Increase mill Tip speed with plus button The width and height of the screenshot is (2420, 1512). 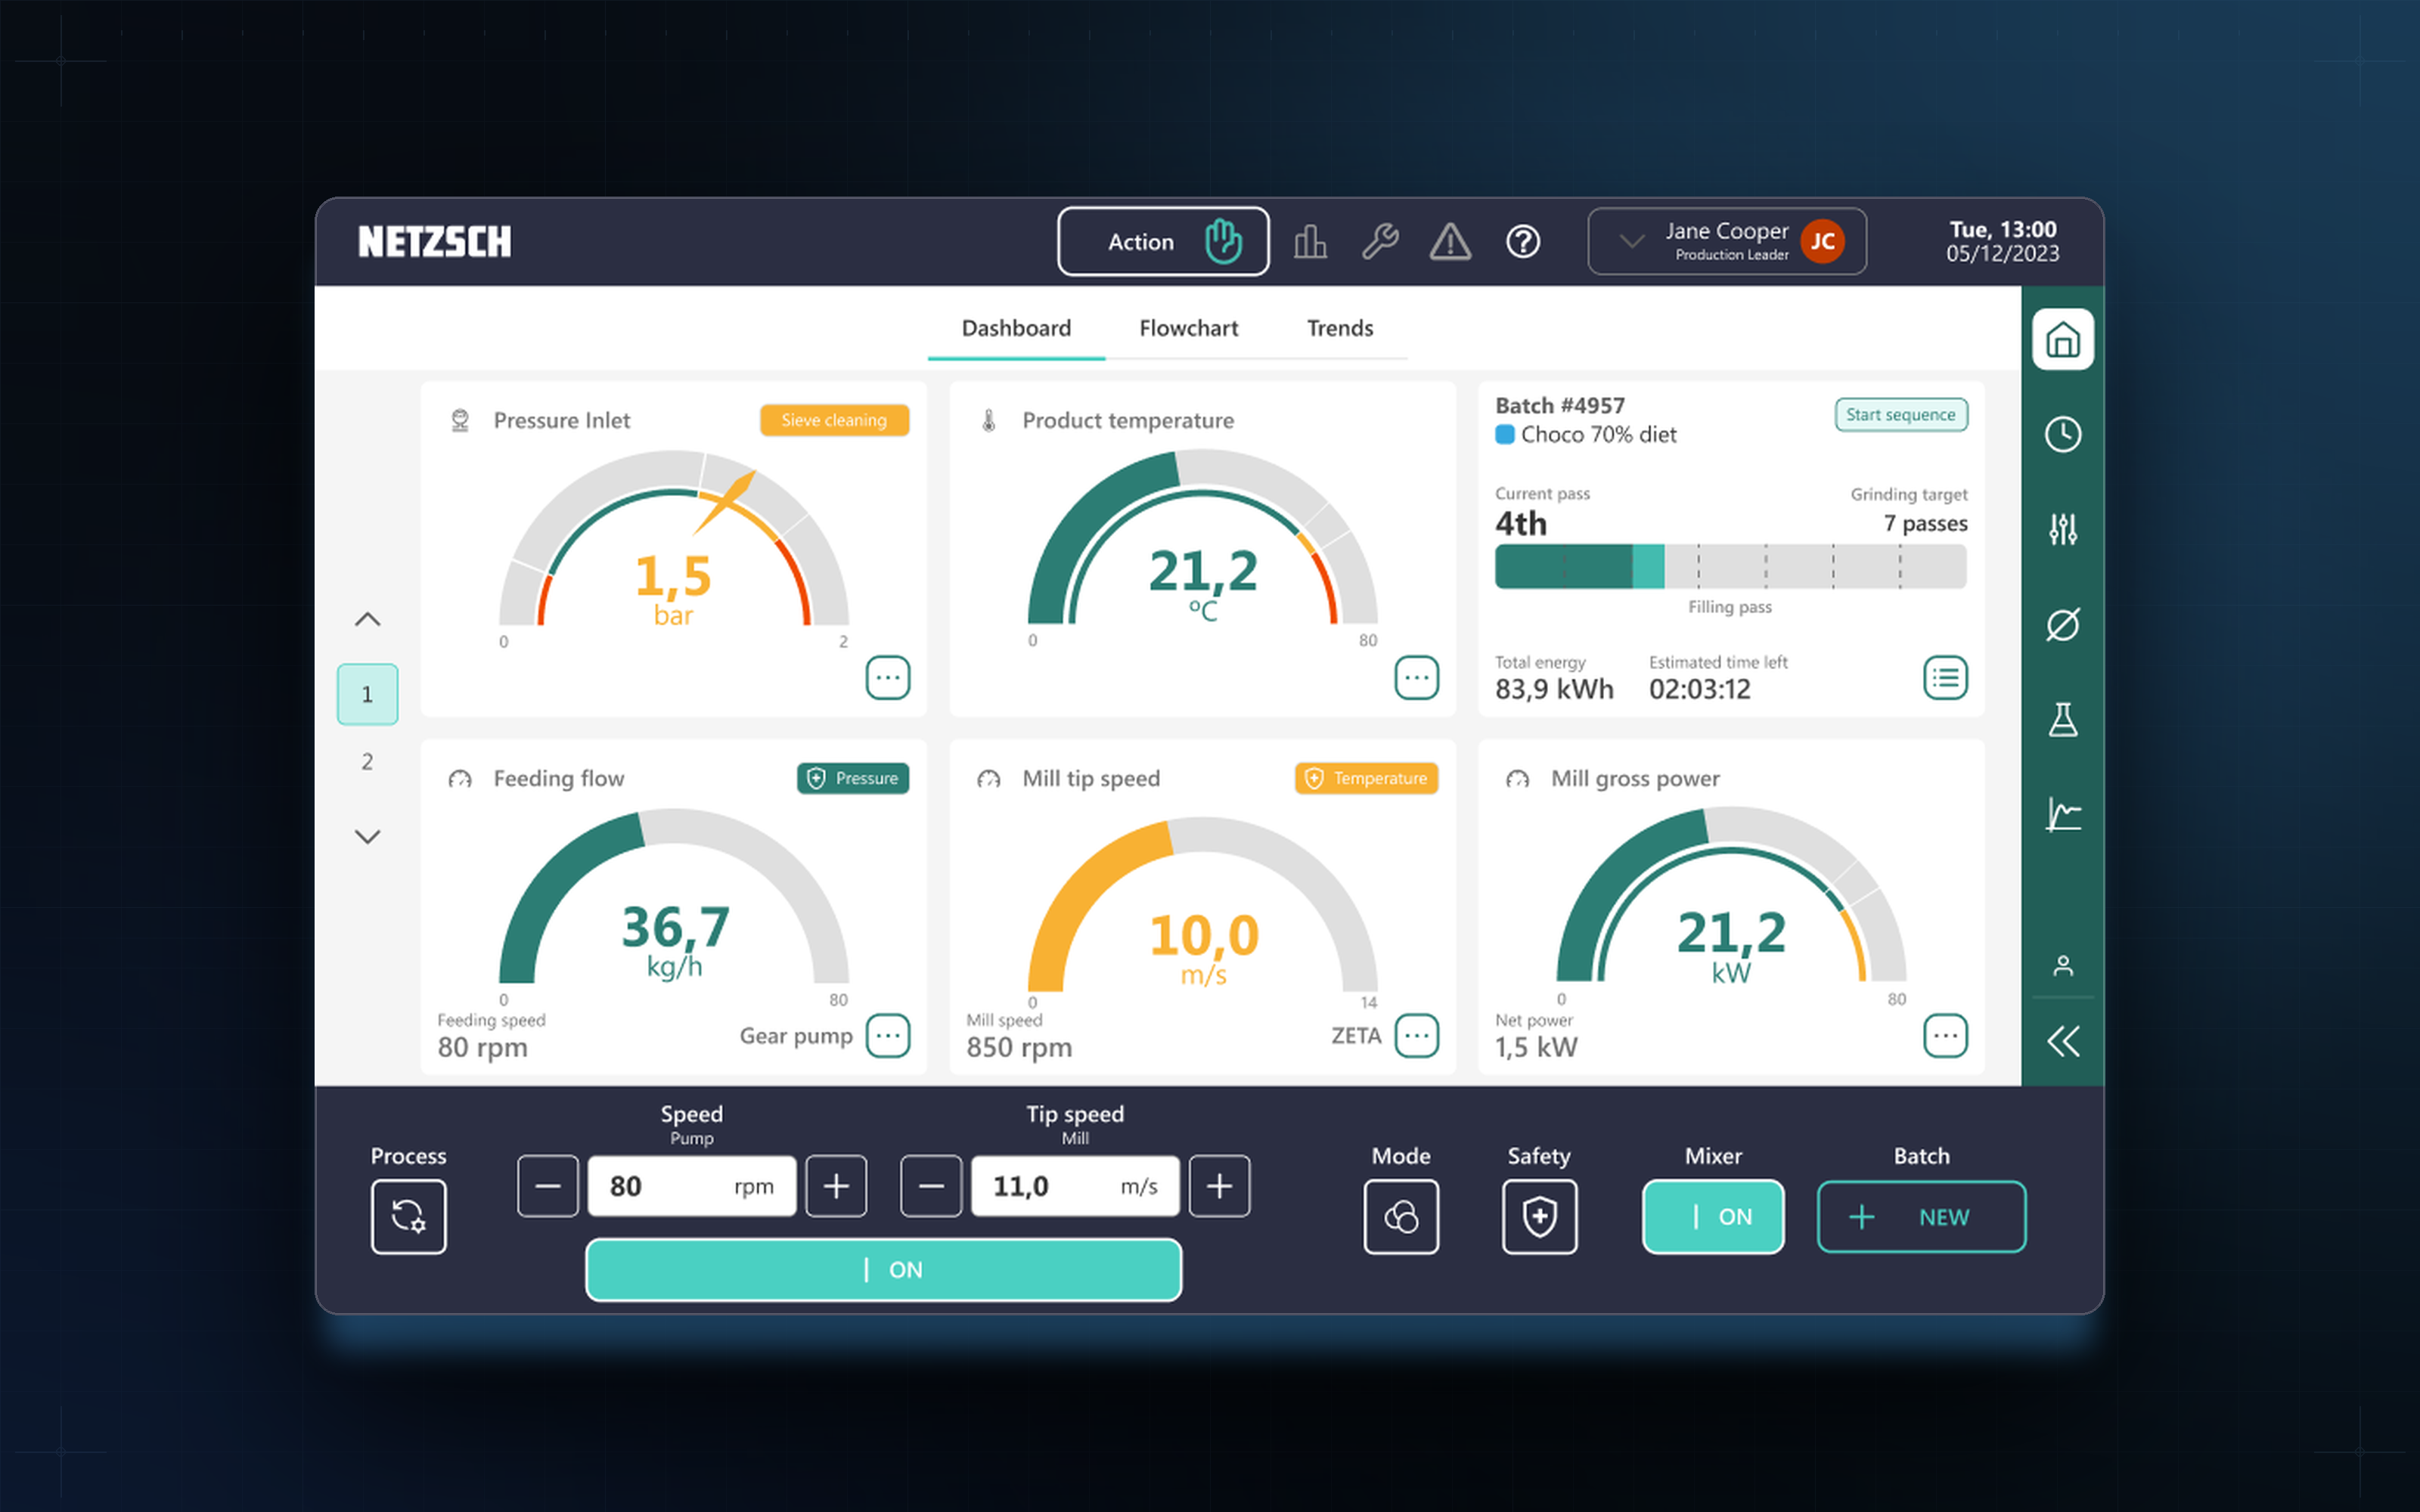click(1219, 1186)
